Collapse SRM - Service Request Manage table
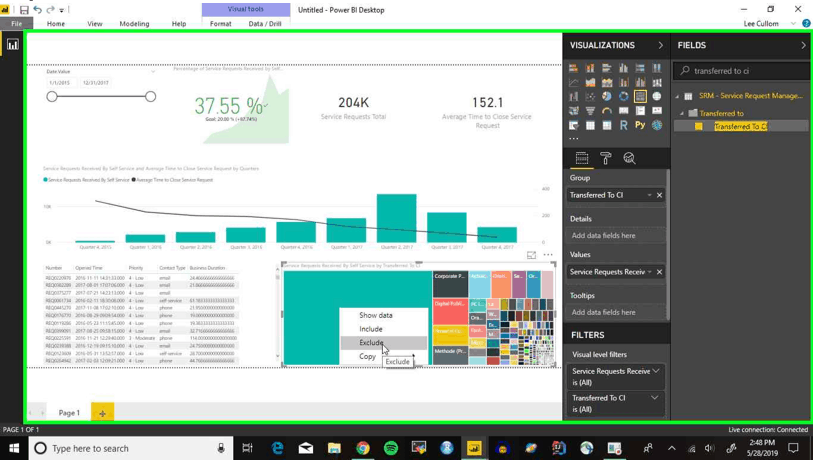This screenshot has width=816, height=461. click(677, 96)
